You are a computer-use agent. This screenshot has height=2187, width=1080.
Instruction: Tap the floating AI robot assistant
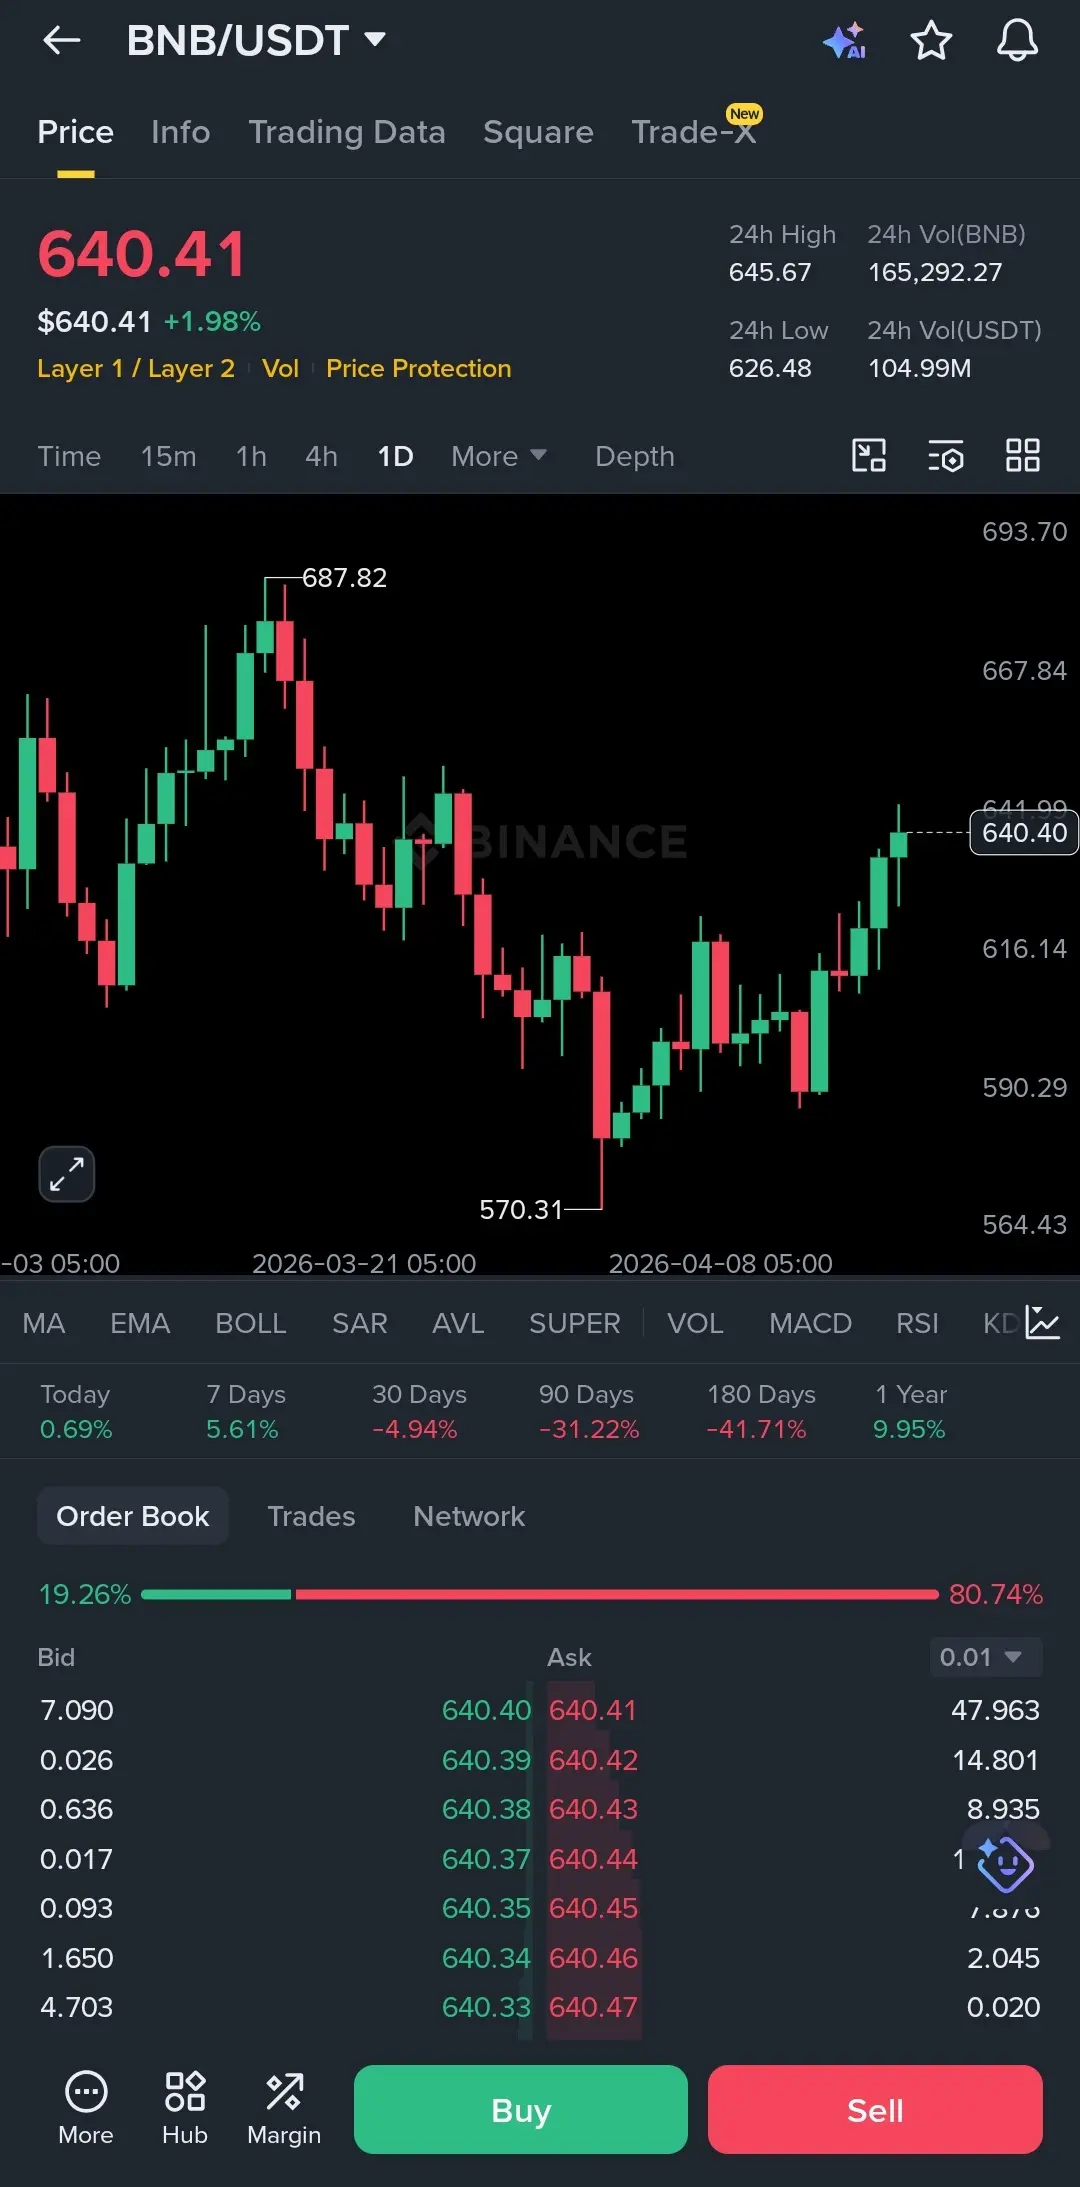click(x=1005, y=1863)
